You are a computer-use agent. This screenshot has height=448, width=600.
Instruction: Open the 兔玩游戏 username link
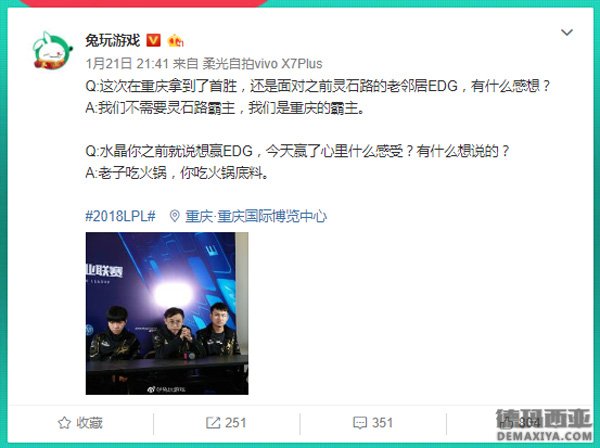[112, 40]
